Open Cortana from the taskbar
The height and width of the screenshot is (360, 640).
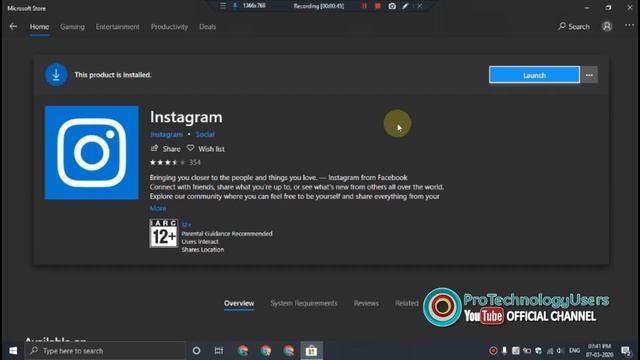[196, 351]
